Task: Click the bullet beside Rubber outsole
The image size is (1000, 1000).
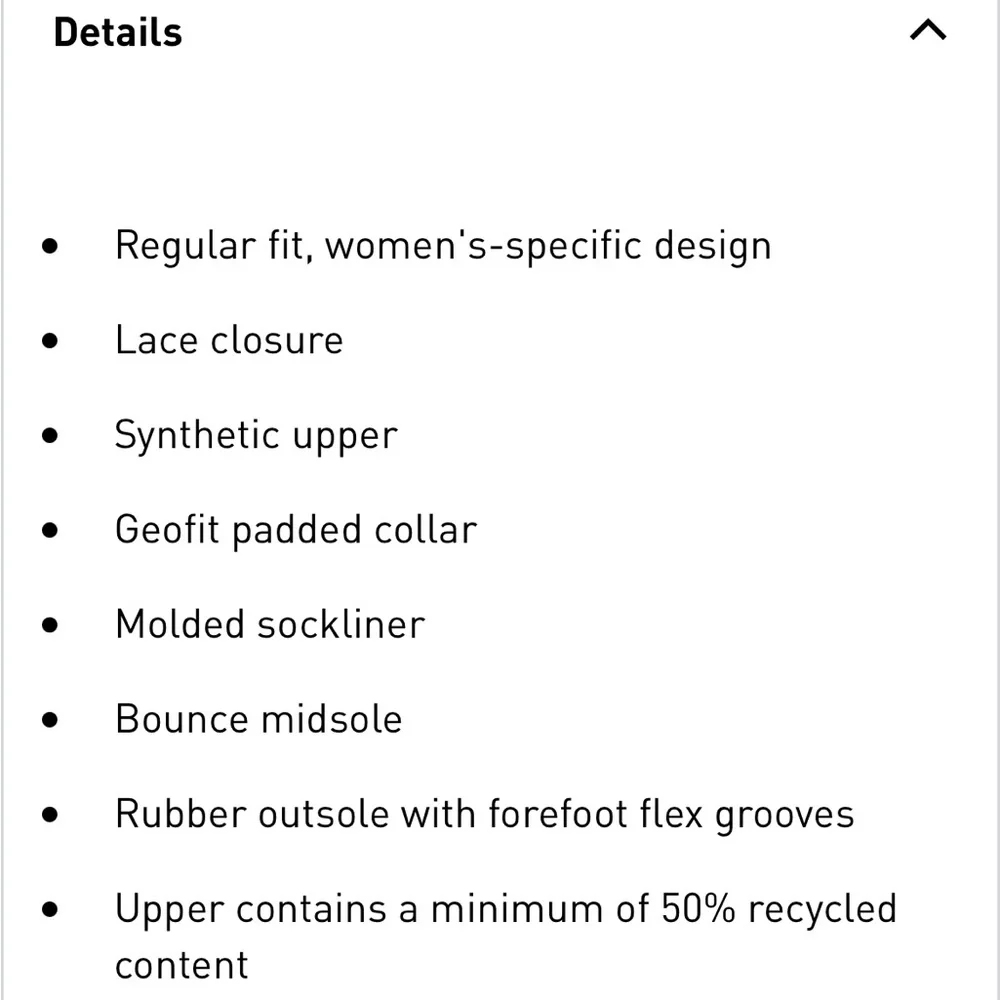Action: [x=51, y=814]
